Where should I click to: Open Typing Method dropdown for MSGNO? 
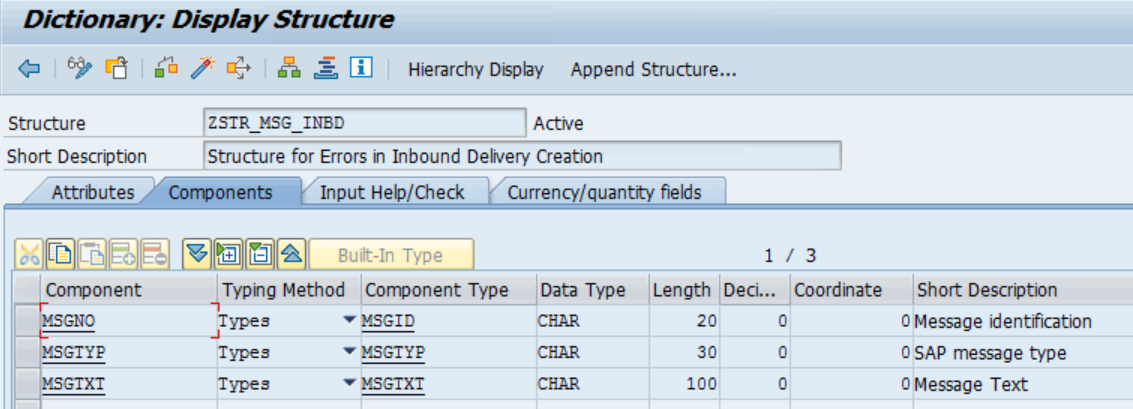point(350,320)
